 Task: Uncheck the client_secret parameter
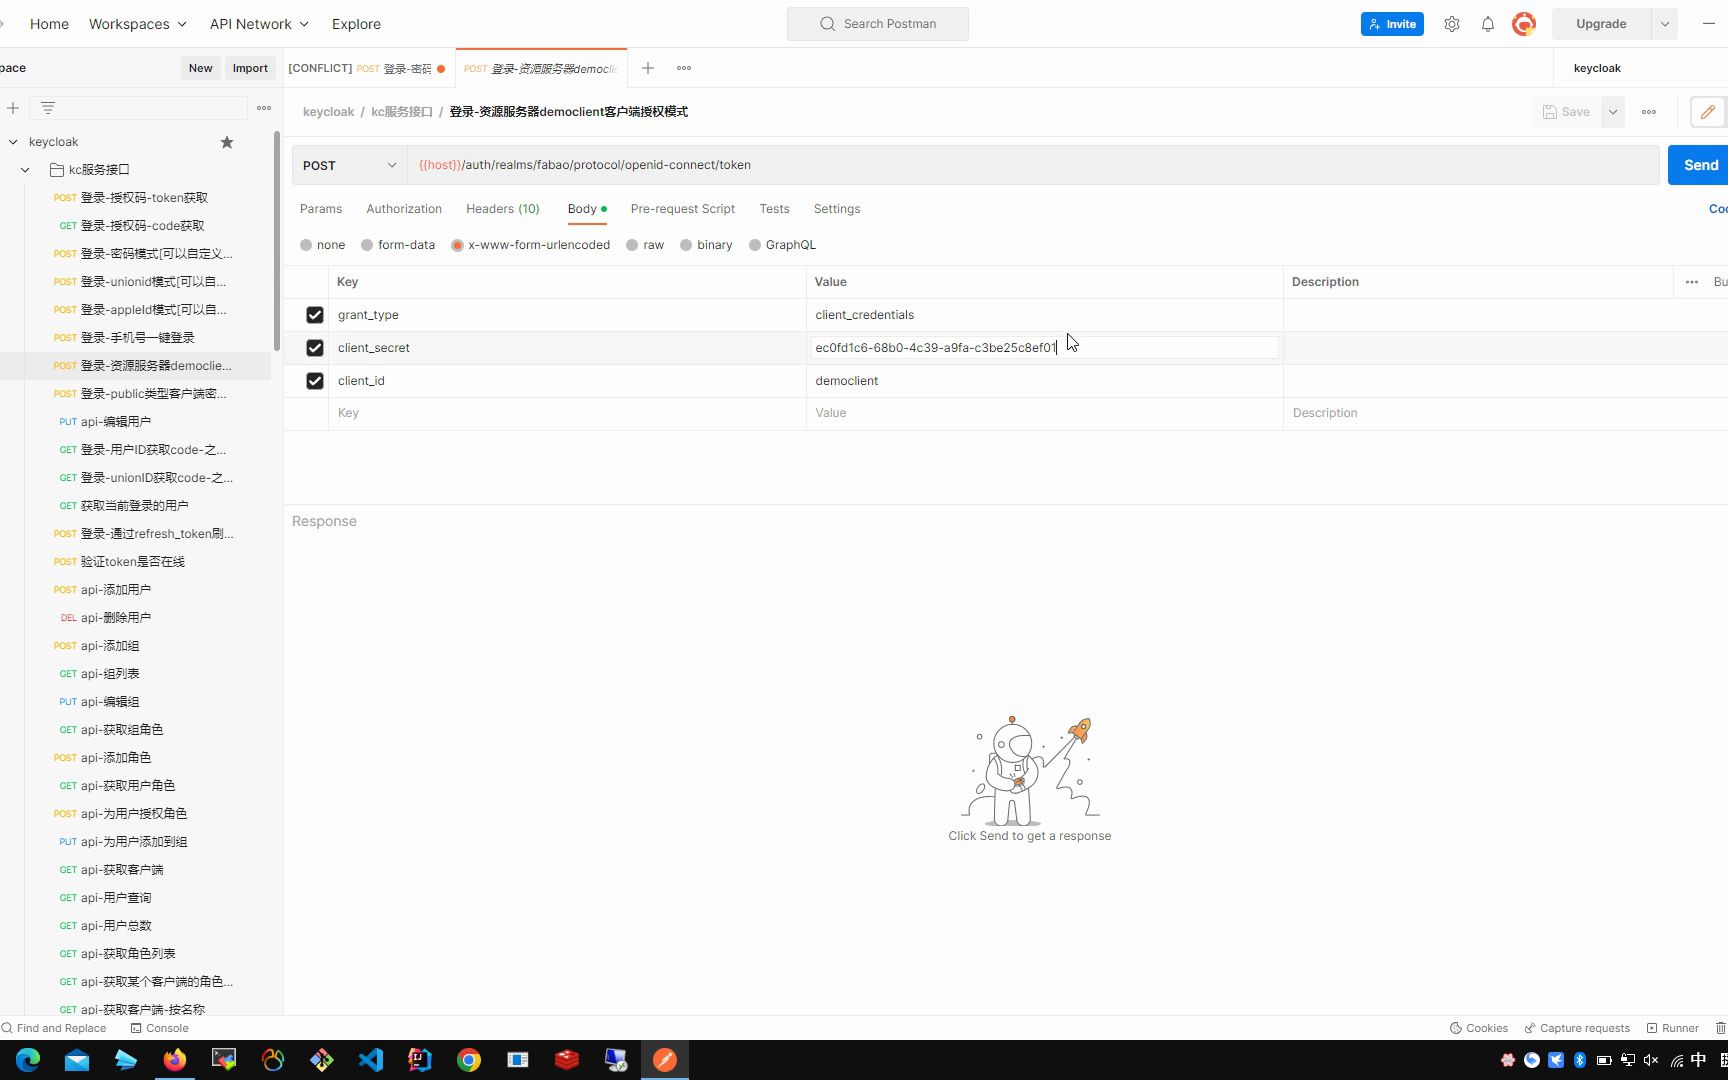(x=315, y=348)
